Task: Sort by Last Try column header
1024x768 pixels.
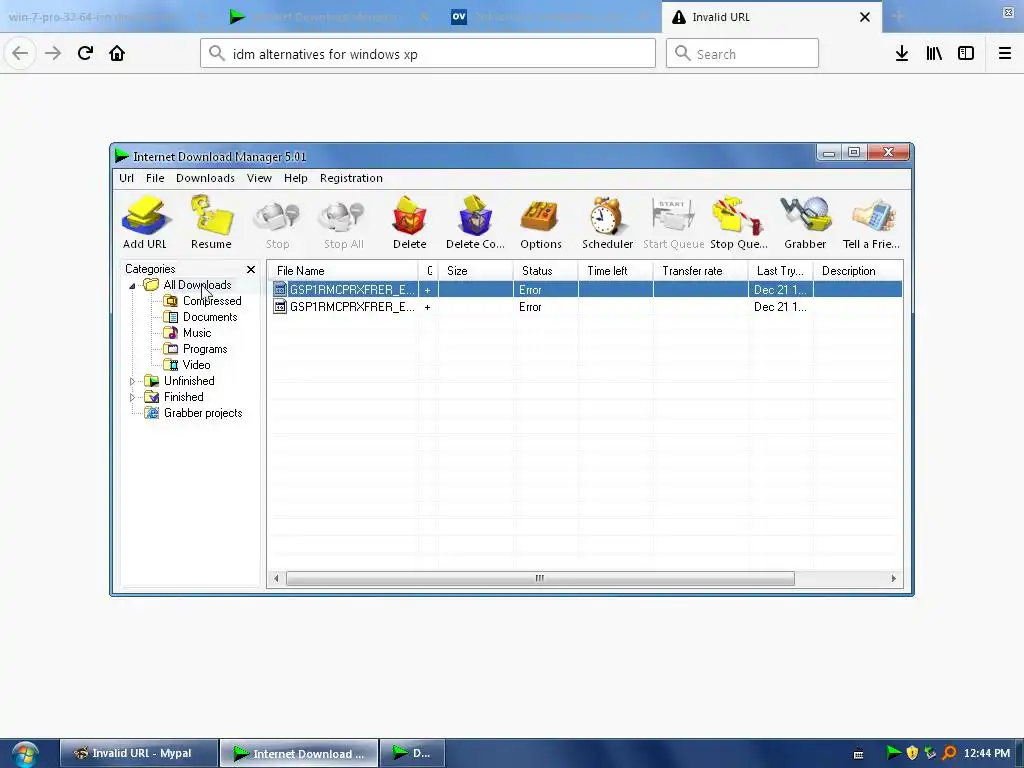Action: click(780, 270)
